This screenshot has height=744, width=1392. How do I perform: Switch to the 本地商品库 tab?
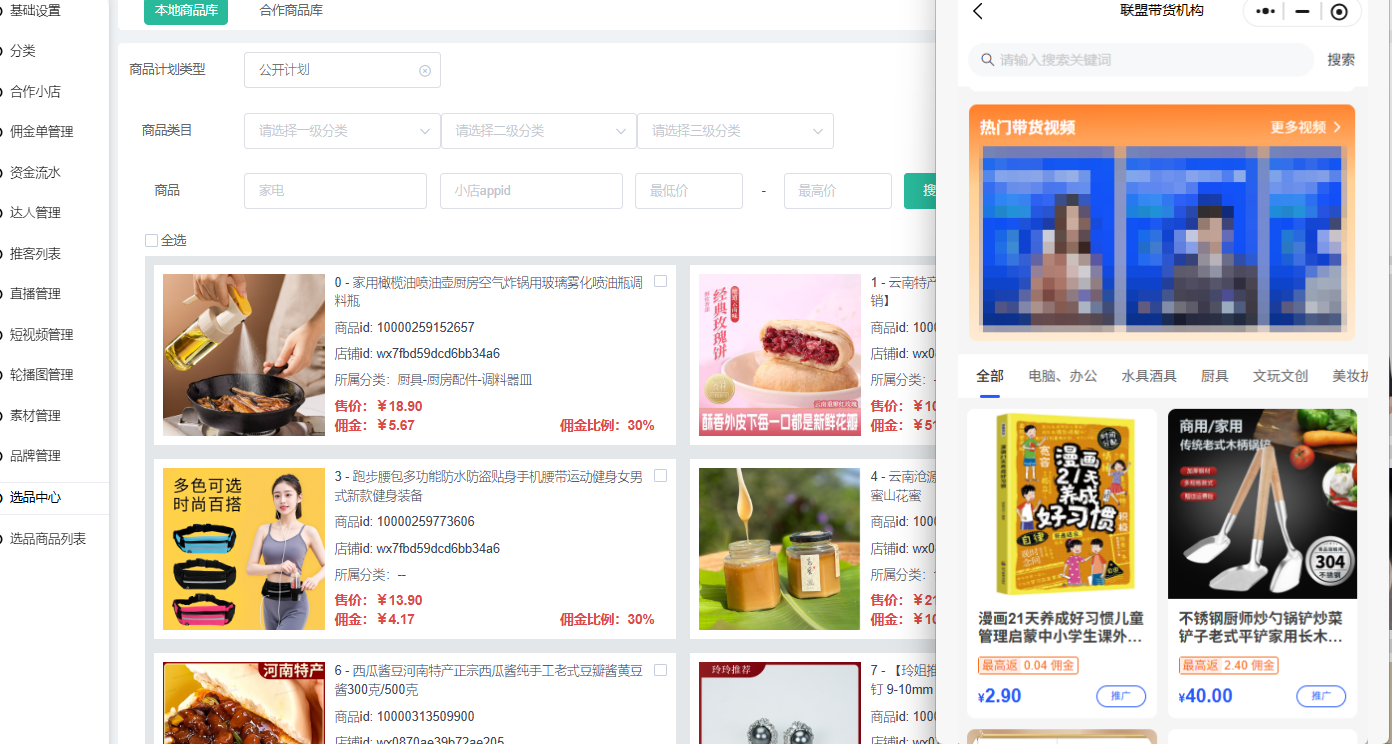point(186,10)
